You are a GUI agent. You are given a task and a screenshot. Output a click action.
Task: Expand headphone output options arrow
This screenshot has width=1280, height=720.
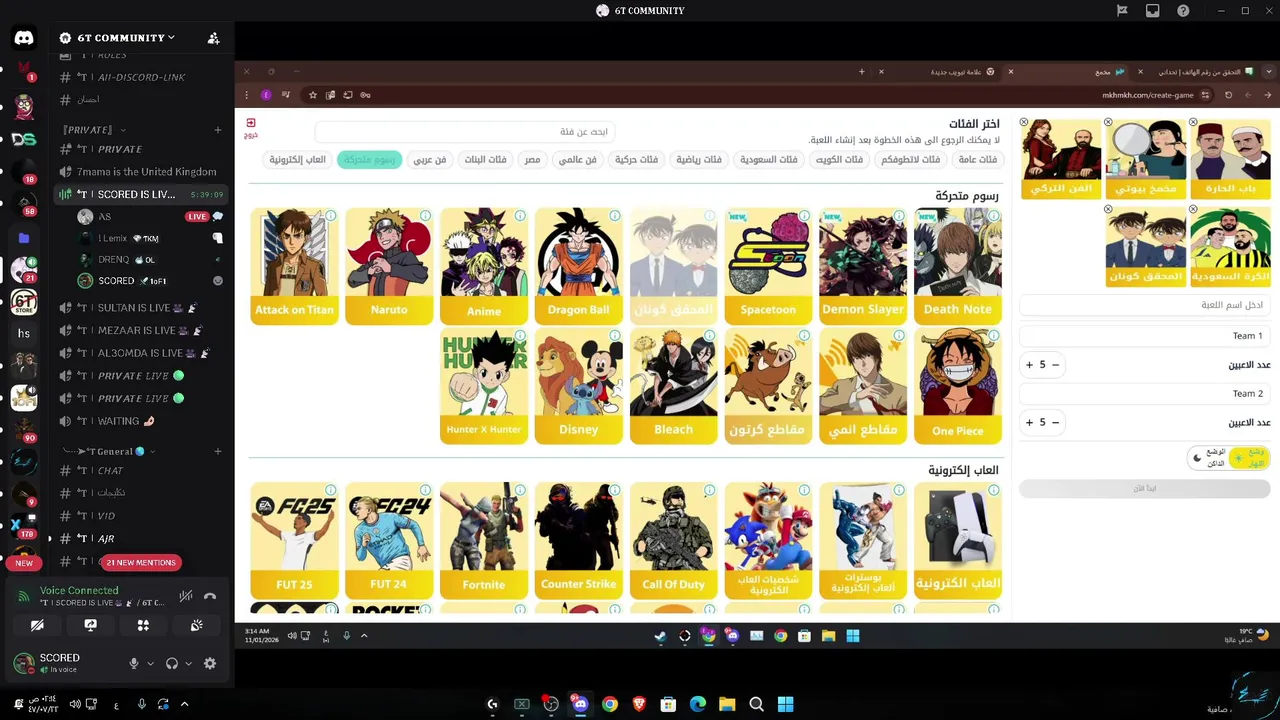pyautogui.click(x=189, y=663)
